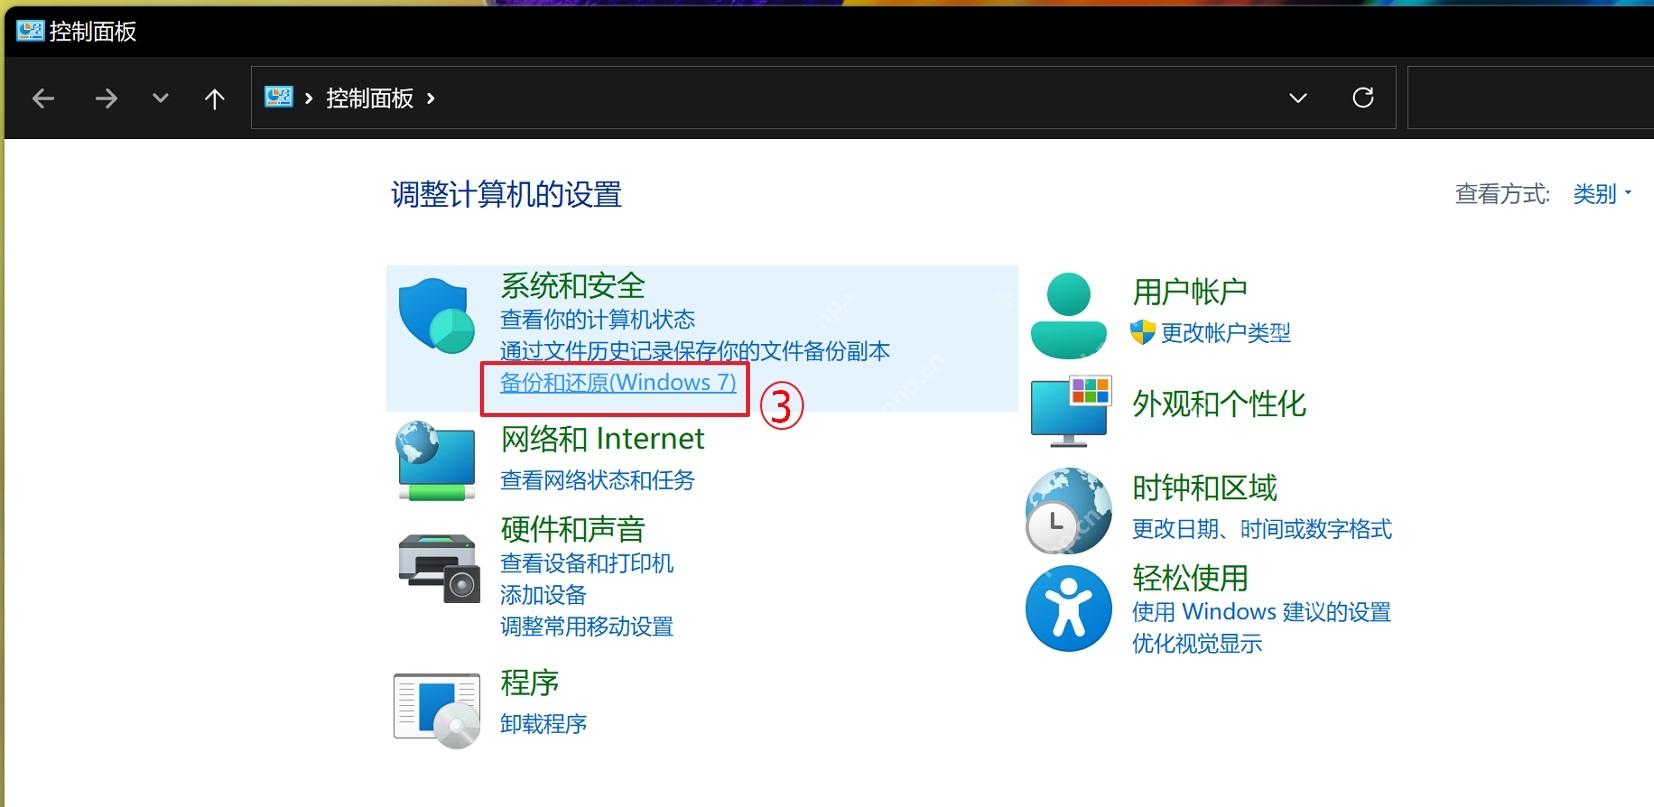Viewport: 1654px width, 807px height.
Task: Click 控制面板 breadcrumb in address bar
Action: (370, 98)
